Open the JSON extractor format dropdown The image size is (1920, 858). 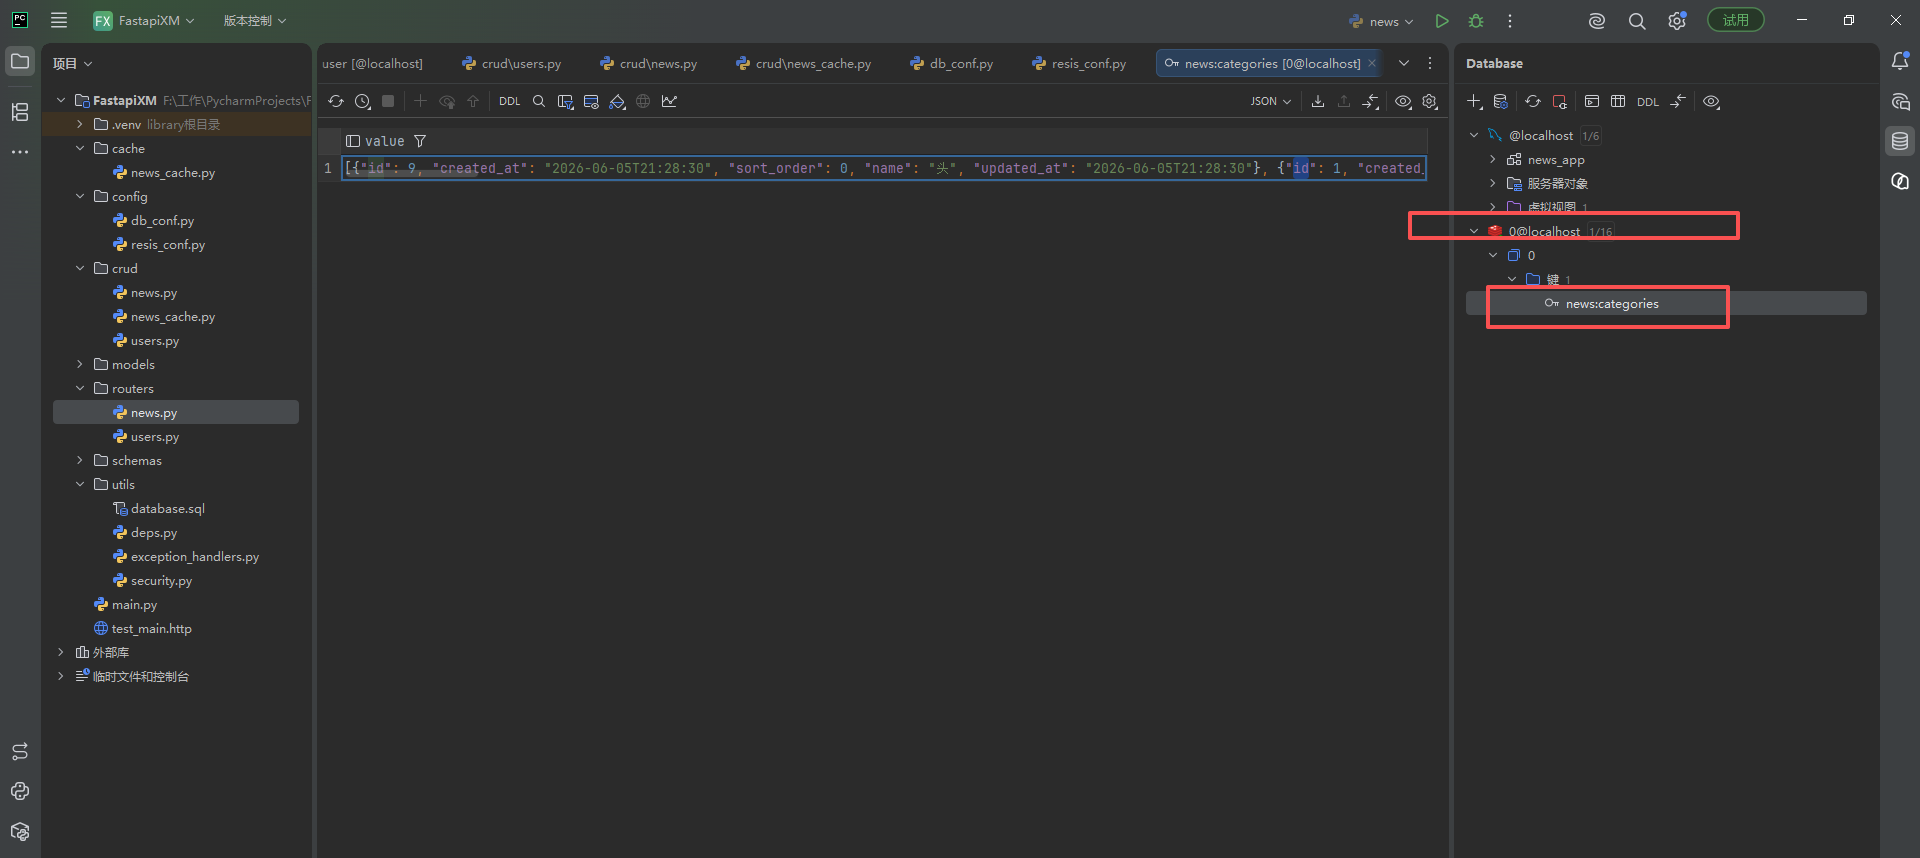tap(1271, 101)
